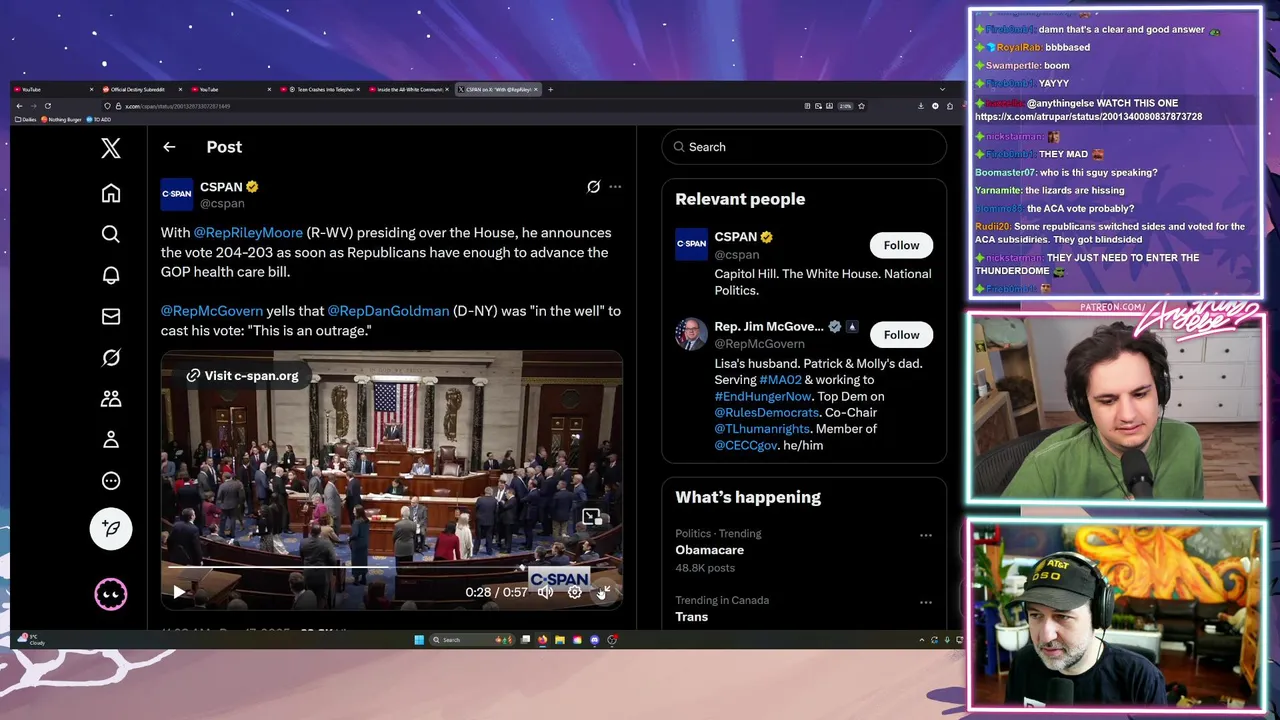The image size is (1280, 720).
Task: Open #EndHungerNow hashtag link
Action: point(763,396)
